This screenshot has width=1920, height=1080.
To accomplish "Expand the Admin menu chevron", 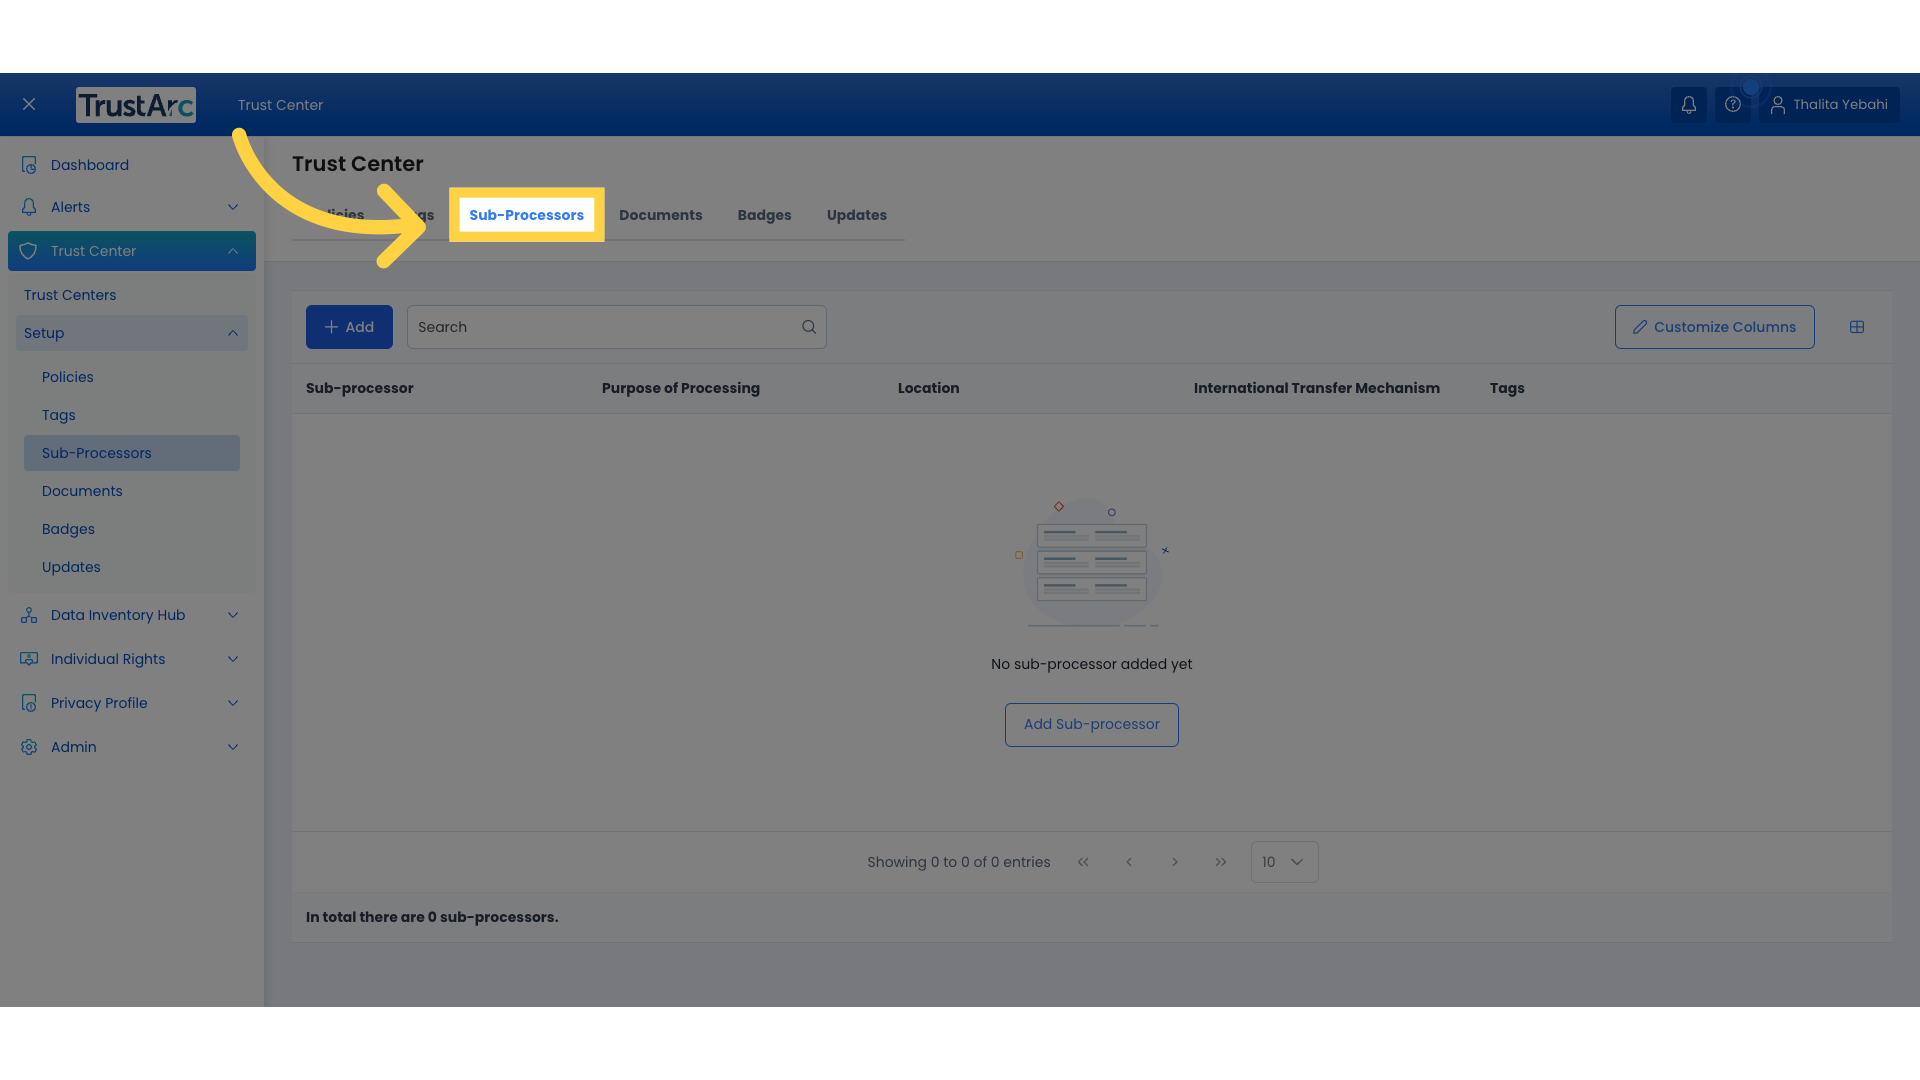I will pos(233,747).
